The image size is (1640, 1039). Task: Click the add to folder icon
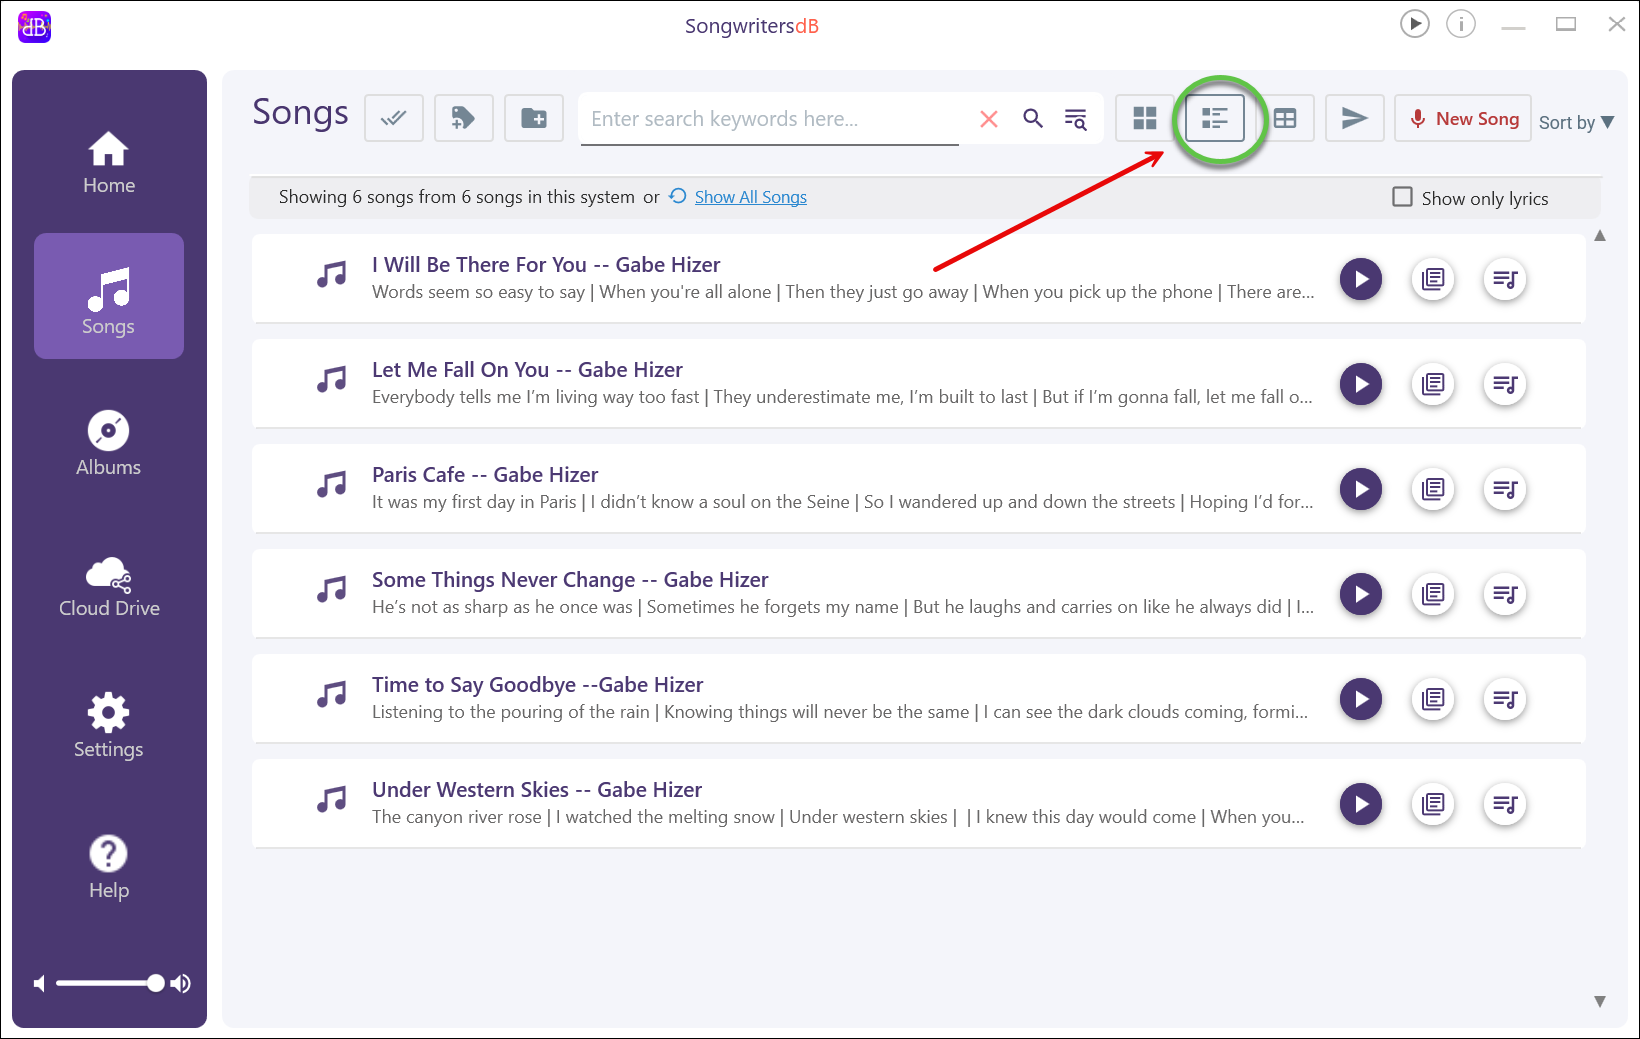[x=534, y=119]
